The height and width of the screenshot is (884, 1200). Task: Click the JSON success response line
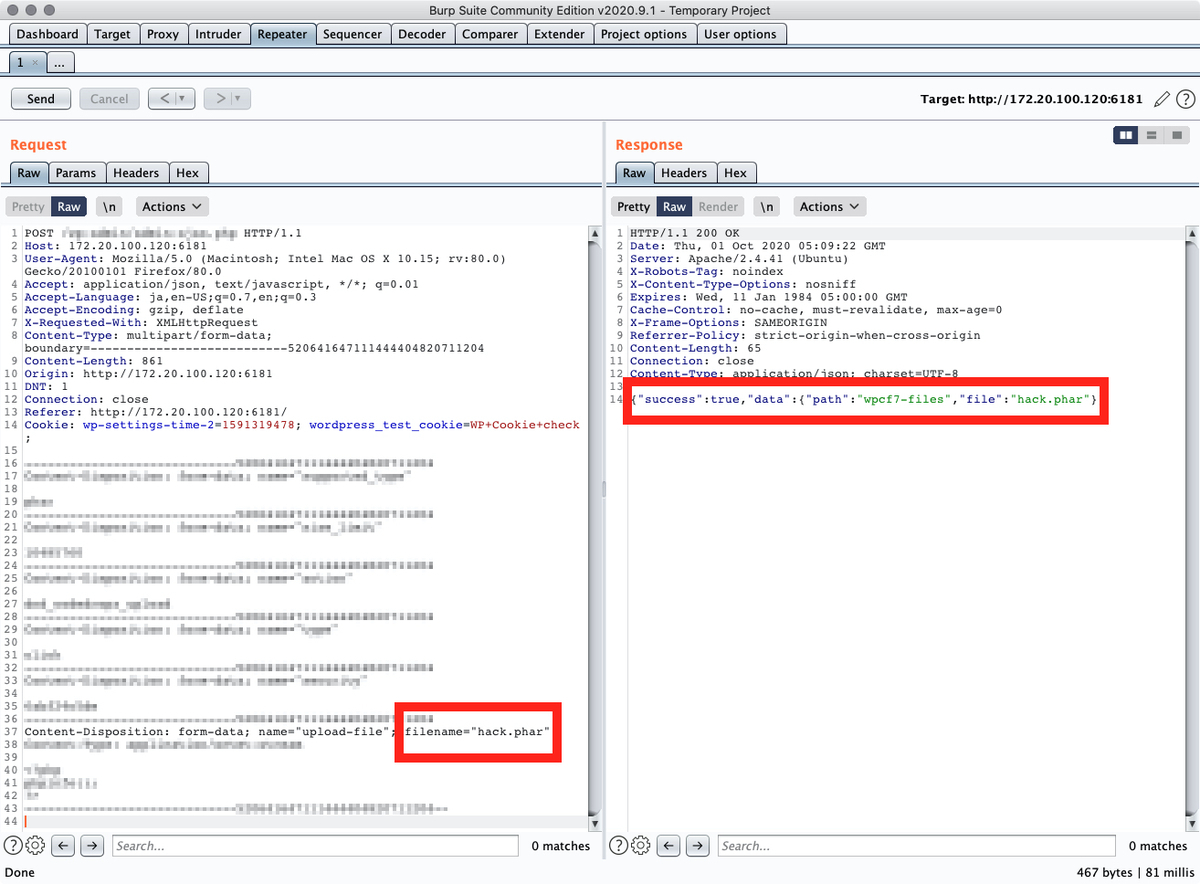click(864, 400)
